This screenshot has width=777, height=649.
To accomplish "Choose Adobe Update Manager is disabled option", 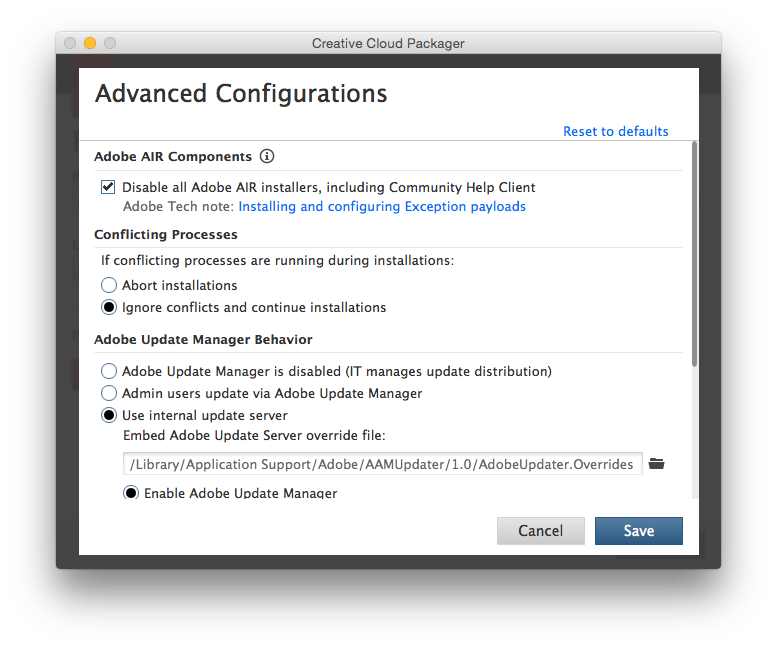I will (109, 371).
